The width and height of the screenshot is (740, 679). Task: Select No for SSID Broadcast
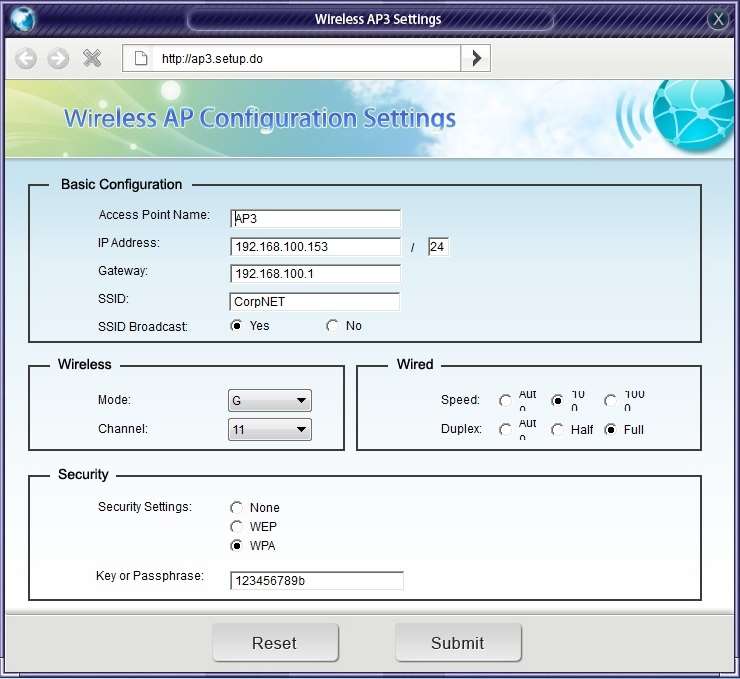[332, 326]
